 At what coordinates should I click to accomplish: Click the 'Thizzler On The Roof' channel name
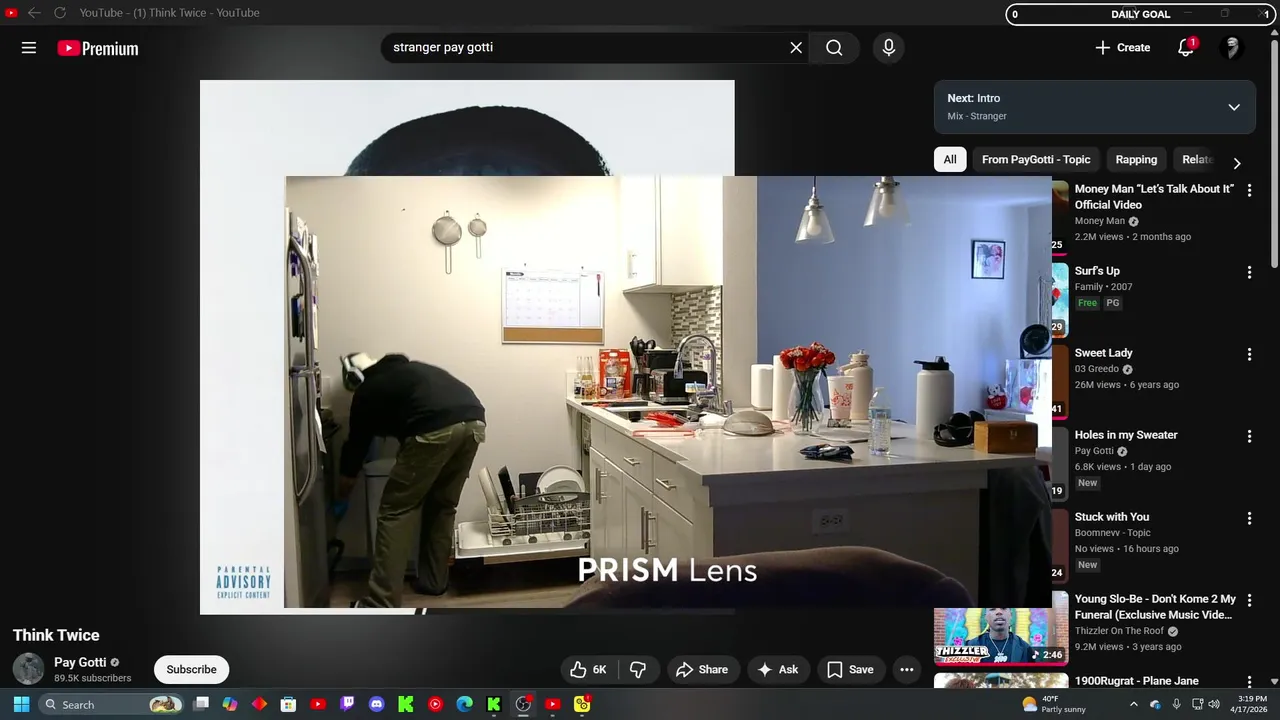pos(1119,631)
